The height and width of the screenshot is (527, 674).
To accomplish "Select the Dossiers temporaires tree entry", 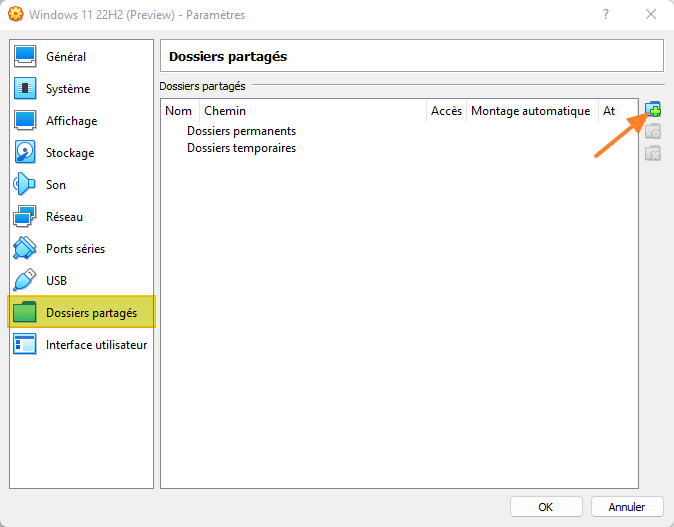I will tap(241, 148).
